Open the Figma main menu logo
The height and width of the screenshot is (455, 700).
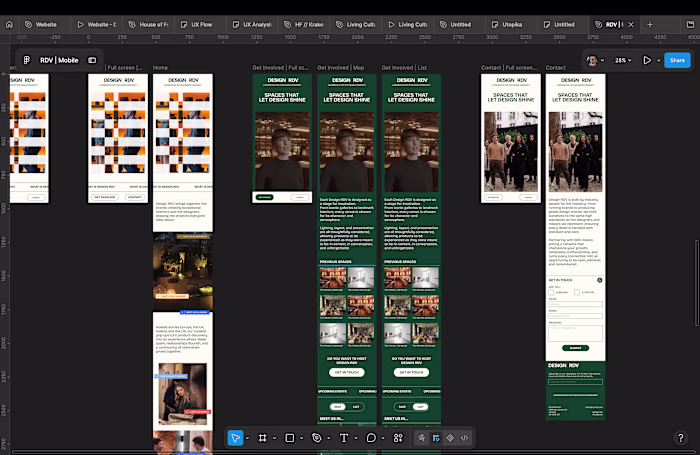click(x=27, y=60)
